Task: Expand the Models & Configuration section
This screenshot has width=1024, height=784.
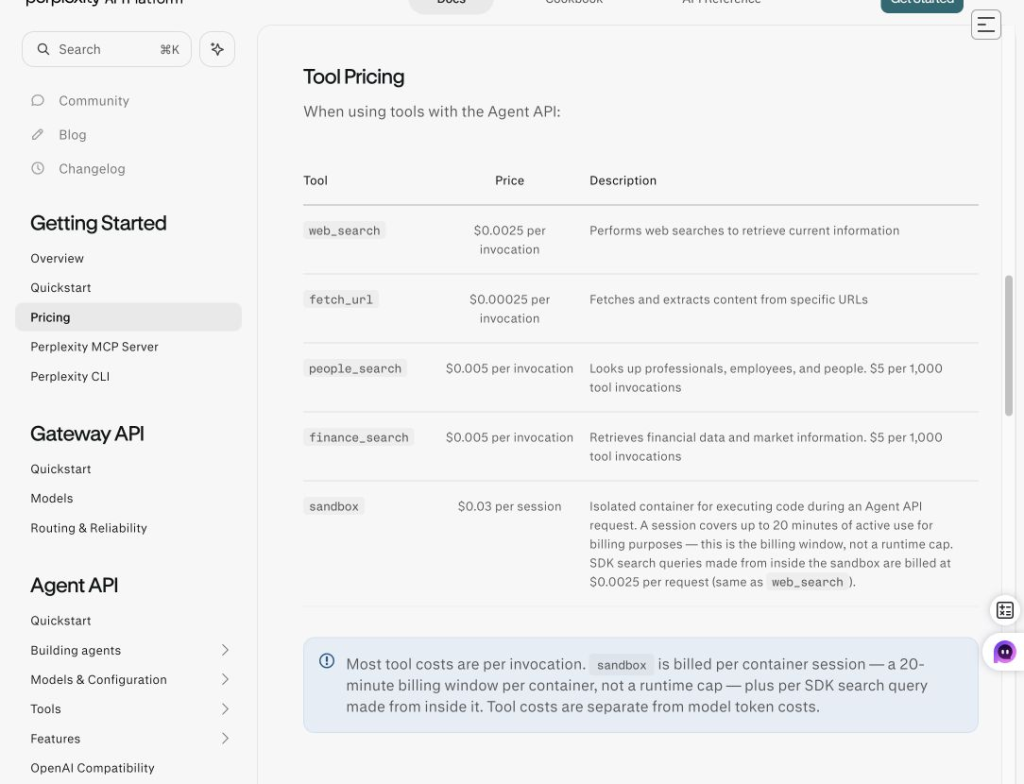Action: pos(225,679)
